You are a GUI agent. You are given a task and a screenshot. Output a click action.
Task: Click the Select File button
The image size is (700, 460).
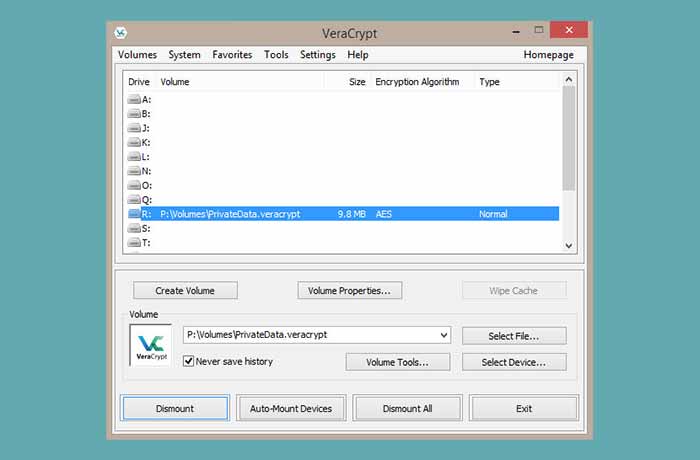(514, 336)
